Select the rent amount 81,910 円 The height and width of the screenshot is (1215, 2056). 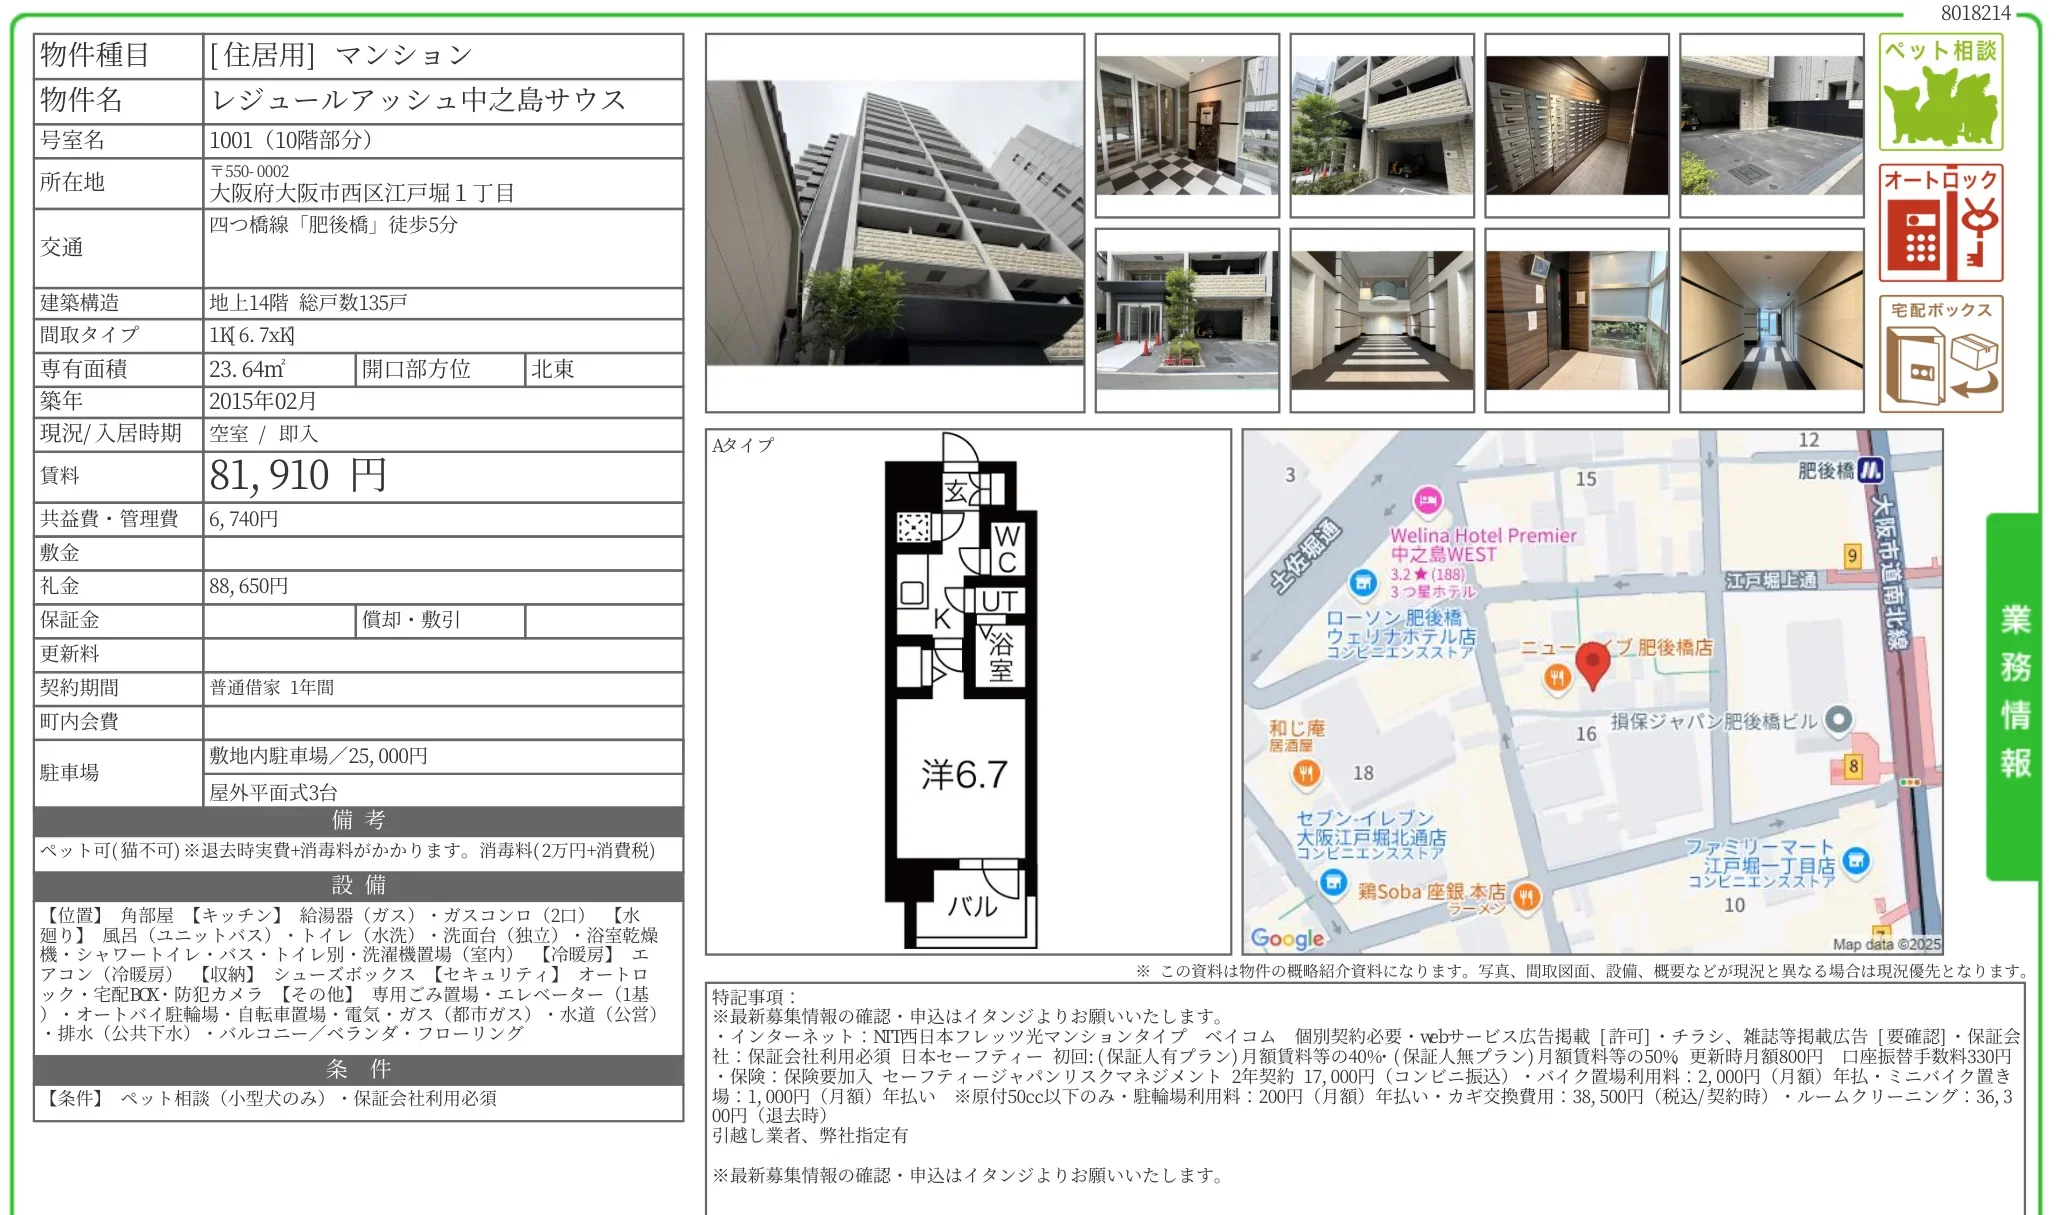tap(298, 476)
